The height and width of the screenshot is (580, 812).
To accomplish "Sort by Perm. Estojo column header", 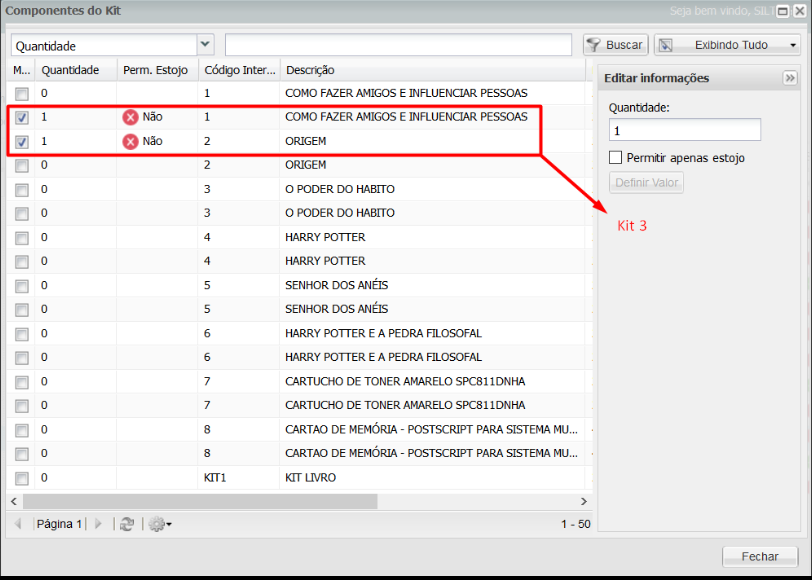I will [157, 70].
